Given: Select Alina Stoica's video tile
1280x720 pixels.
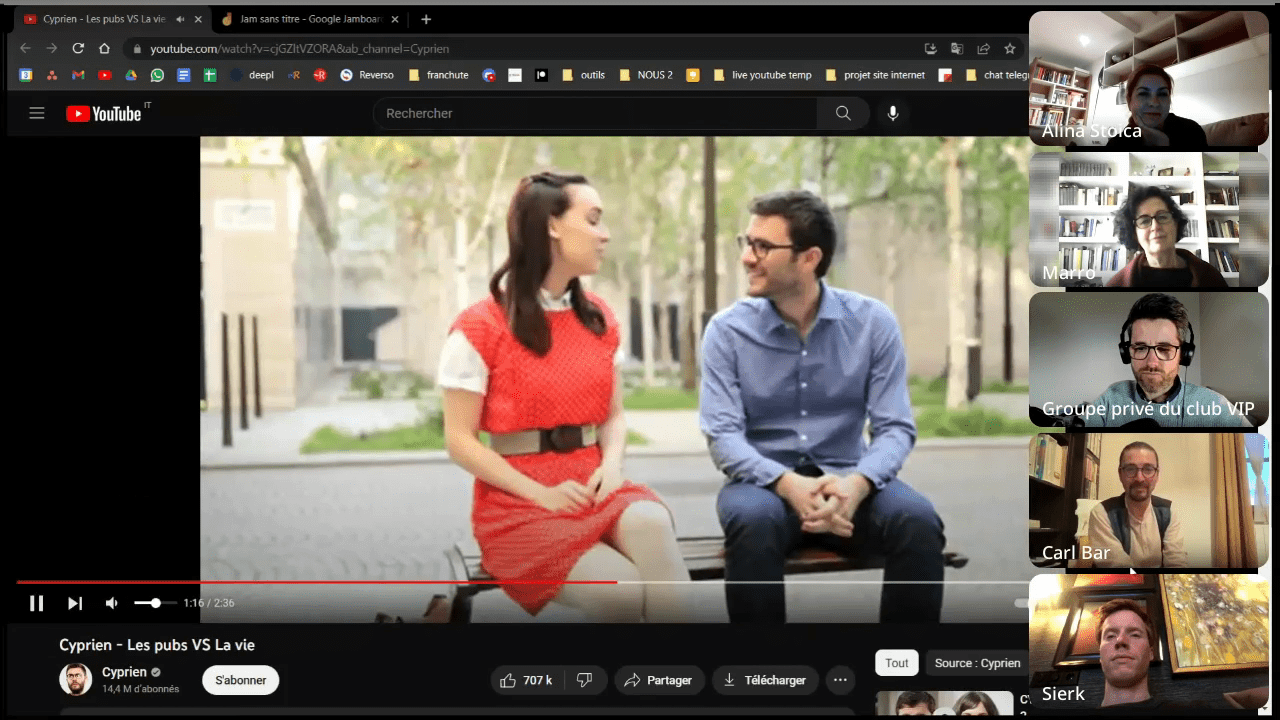Looking at the screenshot, I should point(1149,80).
